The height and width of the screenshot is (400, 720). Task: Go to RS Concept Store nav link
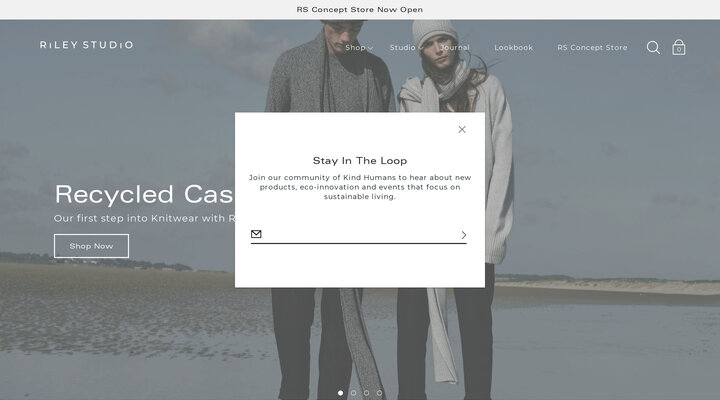592,47
